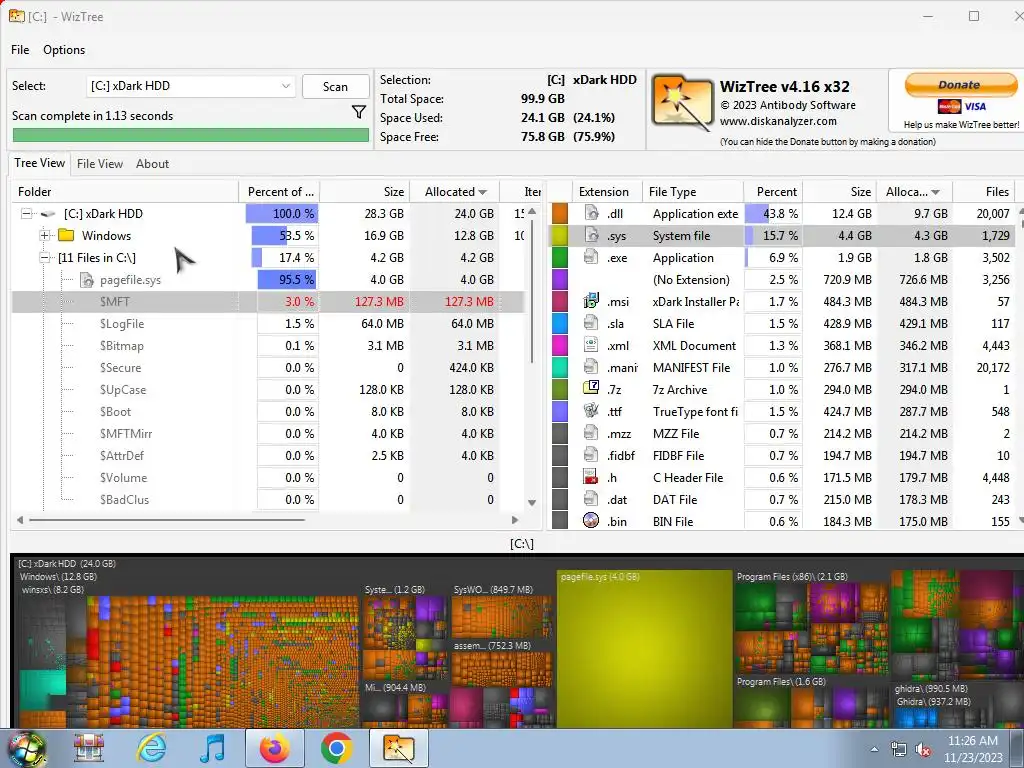This screenshot has width=1024, height=768.
Task: Click the Windows folder icon in tree
Action: pyautogui.click(x=66, y=235)
